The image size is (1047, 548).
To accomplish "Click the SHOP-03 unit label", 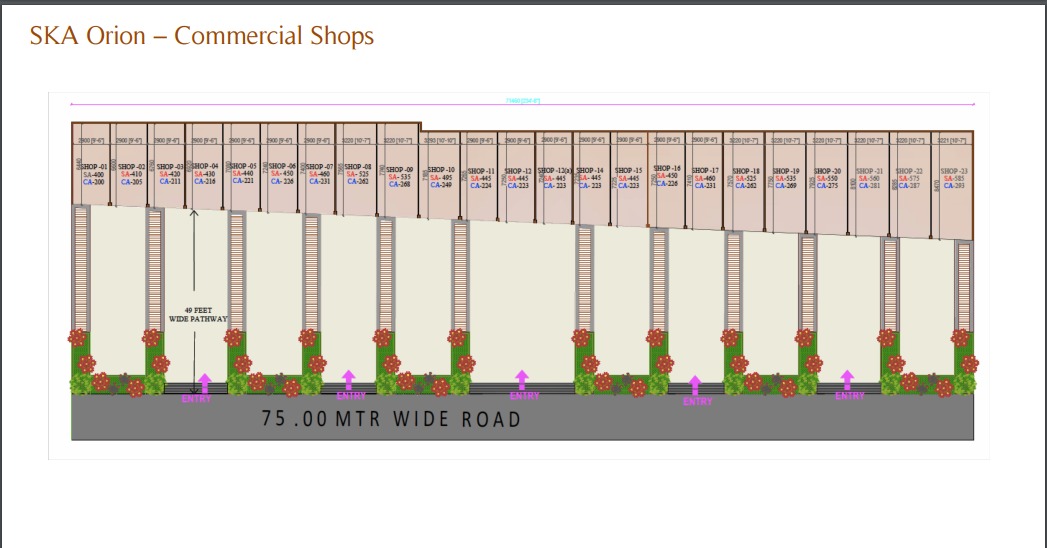I will point(170,166).
